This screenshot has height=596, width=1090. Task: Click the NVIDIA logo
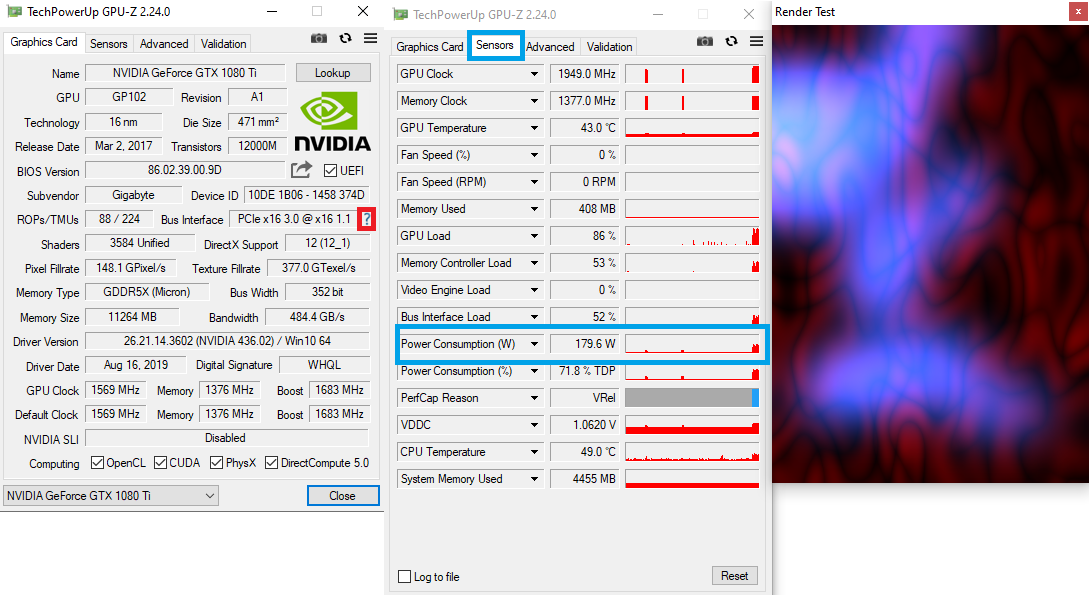(x=332, y=123)
